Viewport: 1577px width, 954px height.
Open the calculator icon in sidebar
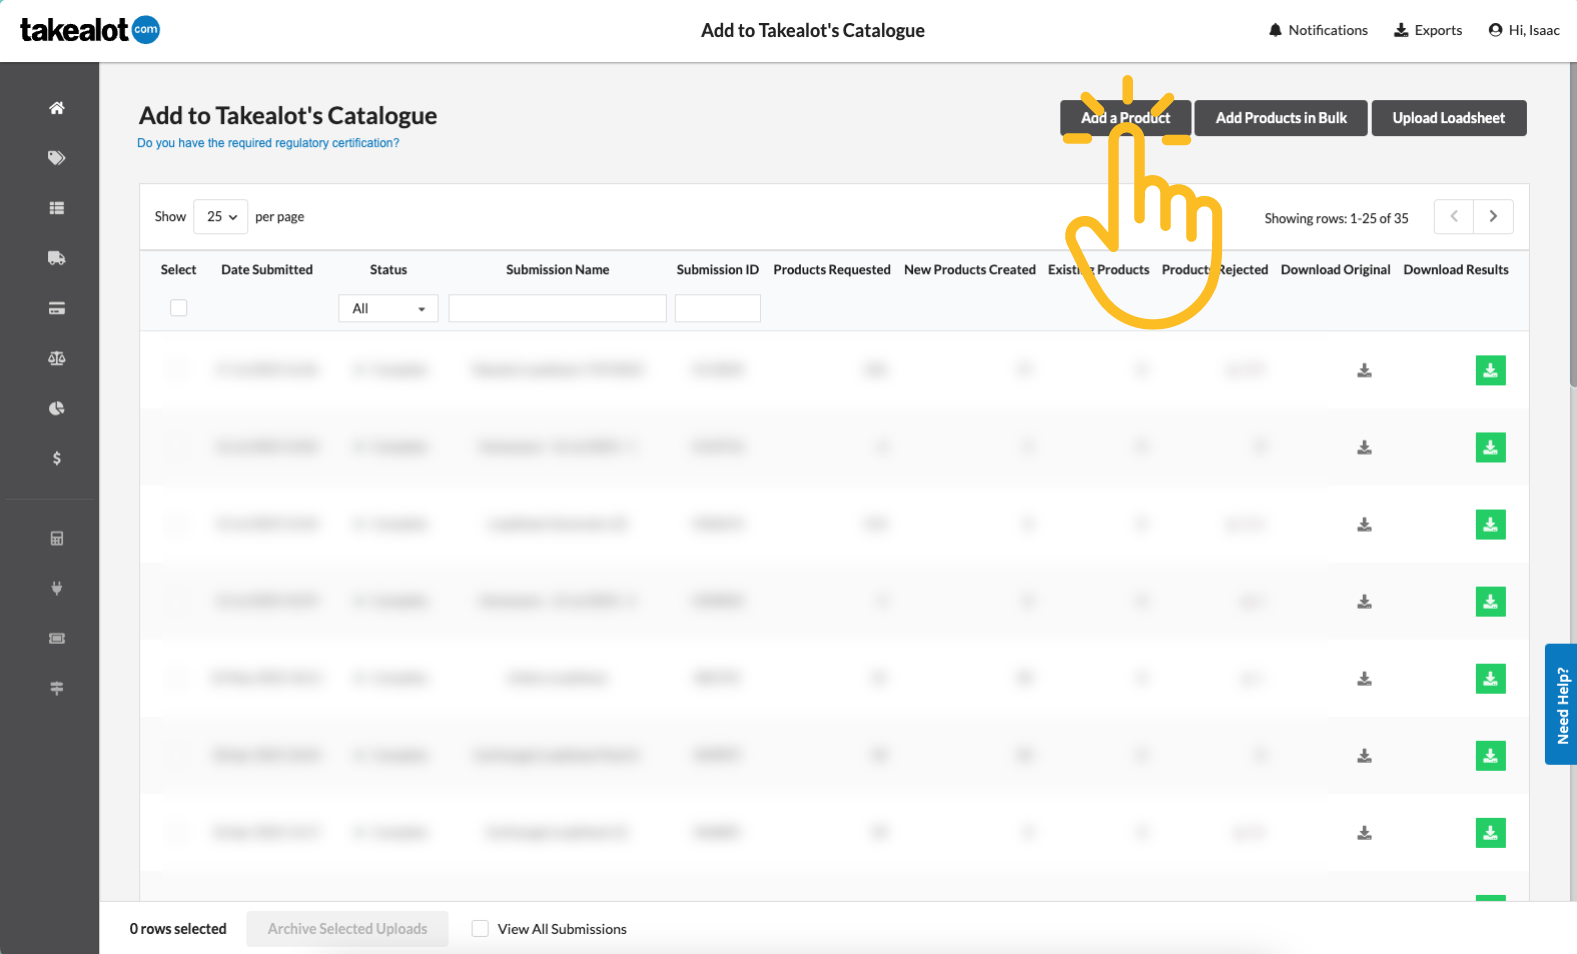coord(57,539)
